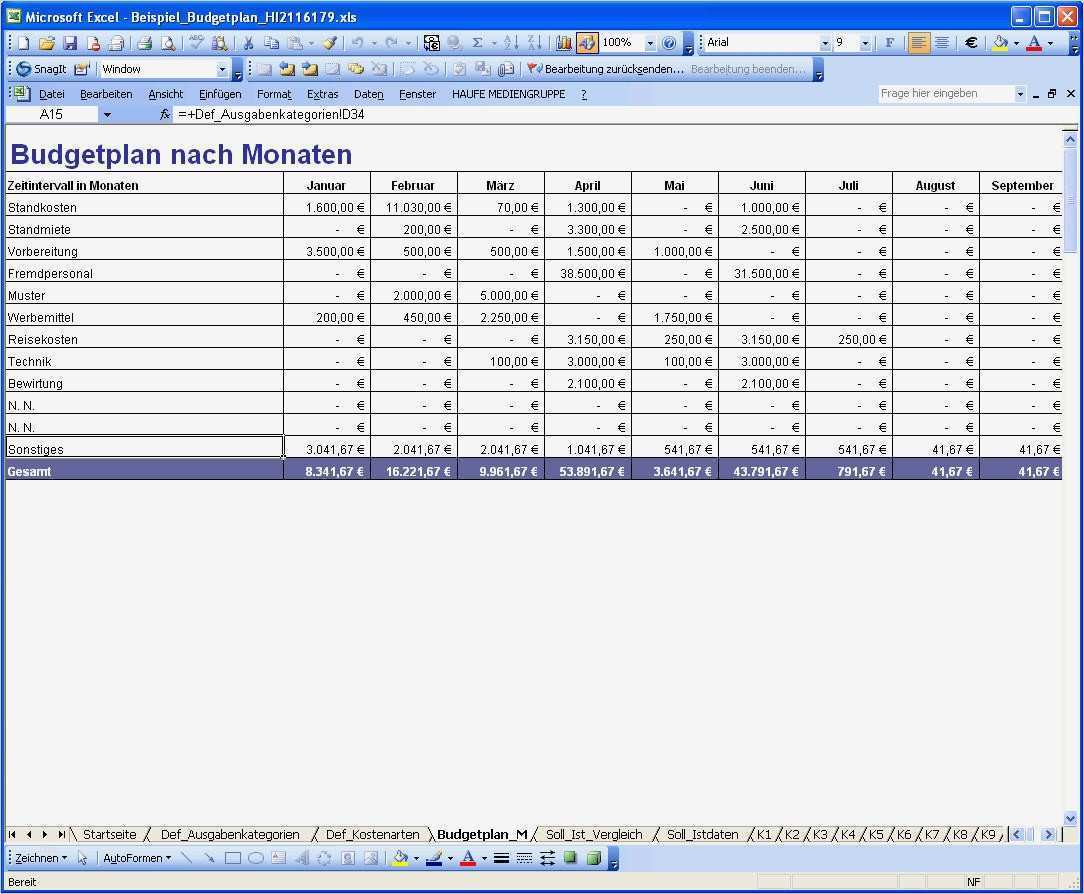The height and width of the screenshot is (894, 1084).
Task: Click the Open file folder icon
Action: (x=47, y=43)
